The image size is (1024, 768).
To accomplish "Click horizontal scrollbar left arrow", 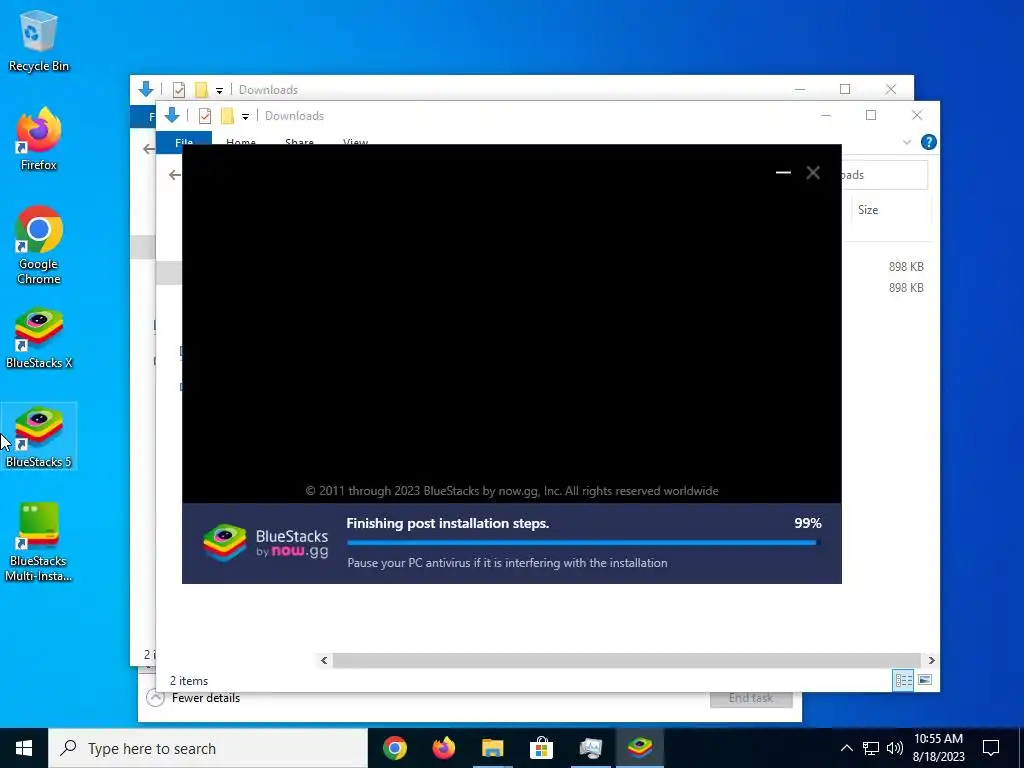I will point(324,660).
